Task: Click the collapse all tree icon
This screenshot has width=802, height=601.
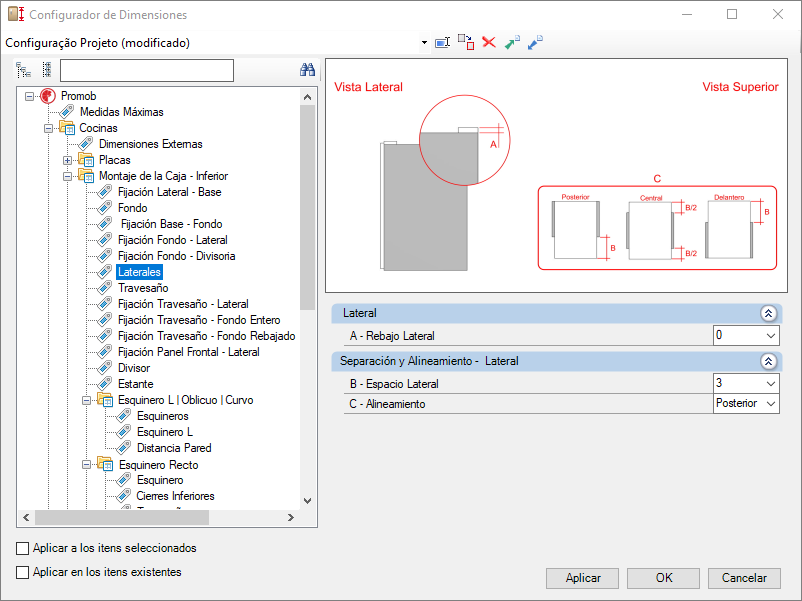Action: (x=47, y=70)
